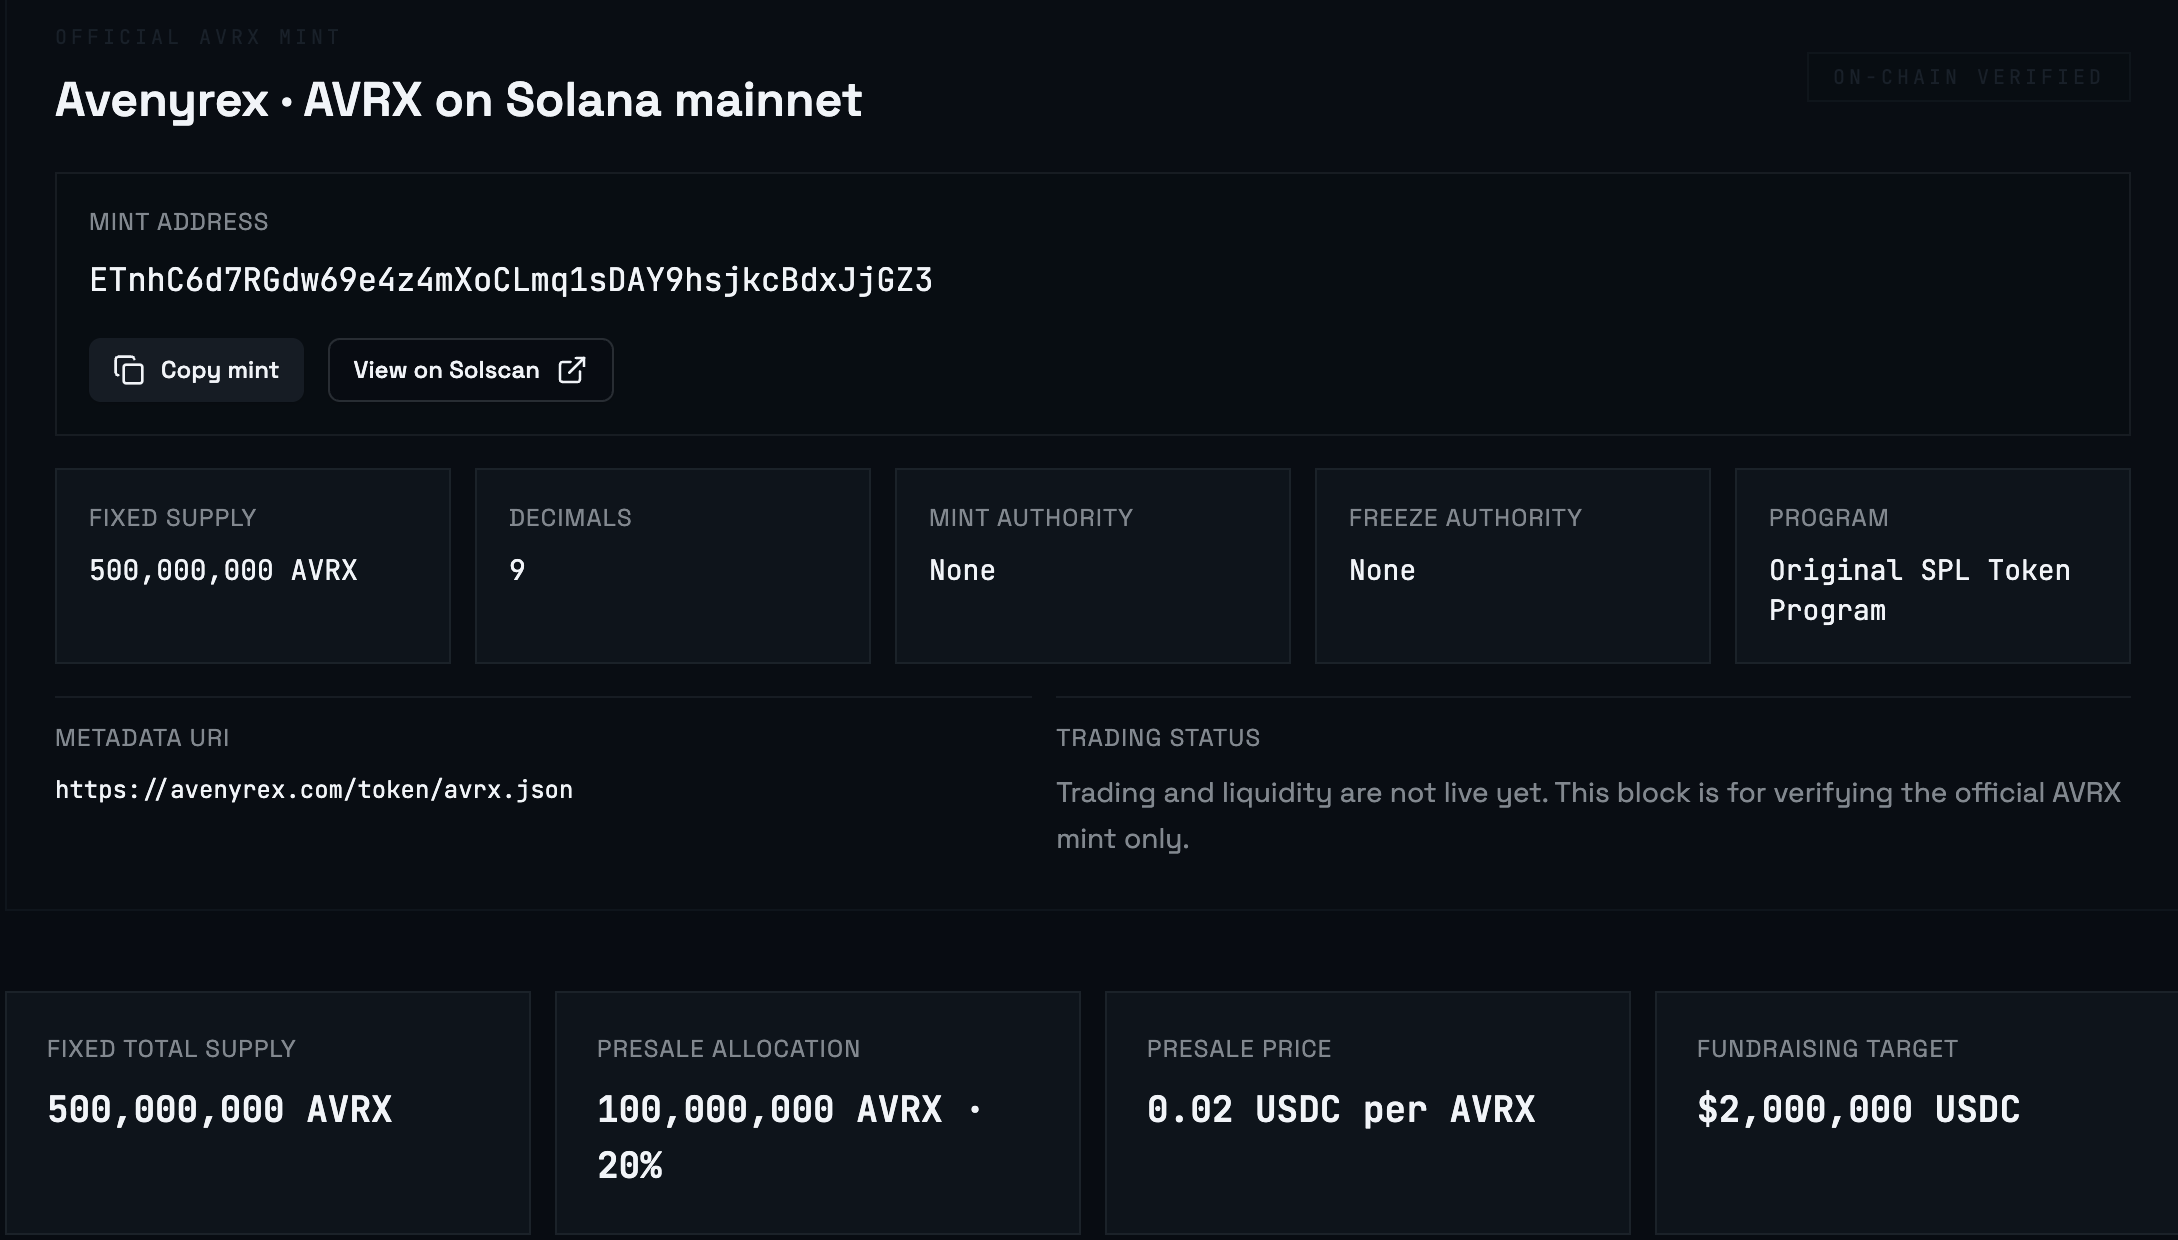Open View on Solscan link
Viewport: 2178px width, 1240px height.
point(470,370)
